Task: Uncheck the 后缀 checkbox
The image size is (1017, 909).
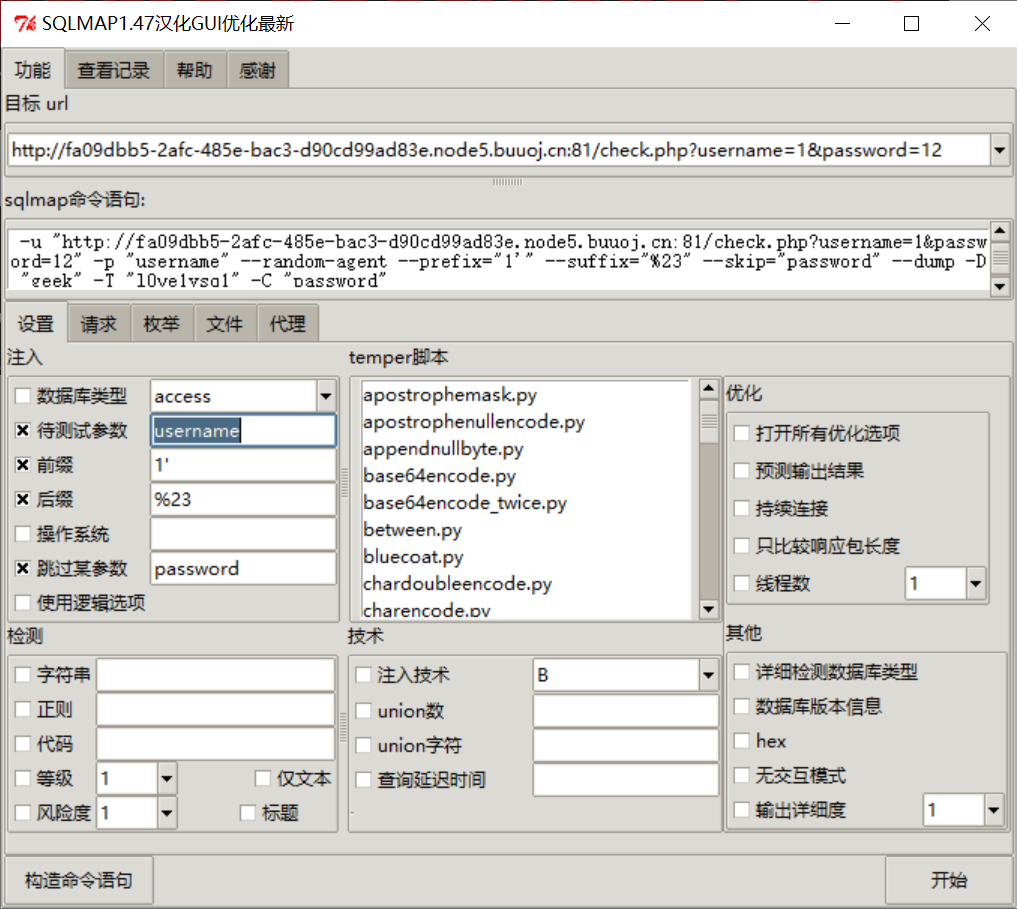Action: [x=23, y=499]
